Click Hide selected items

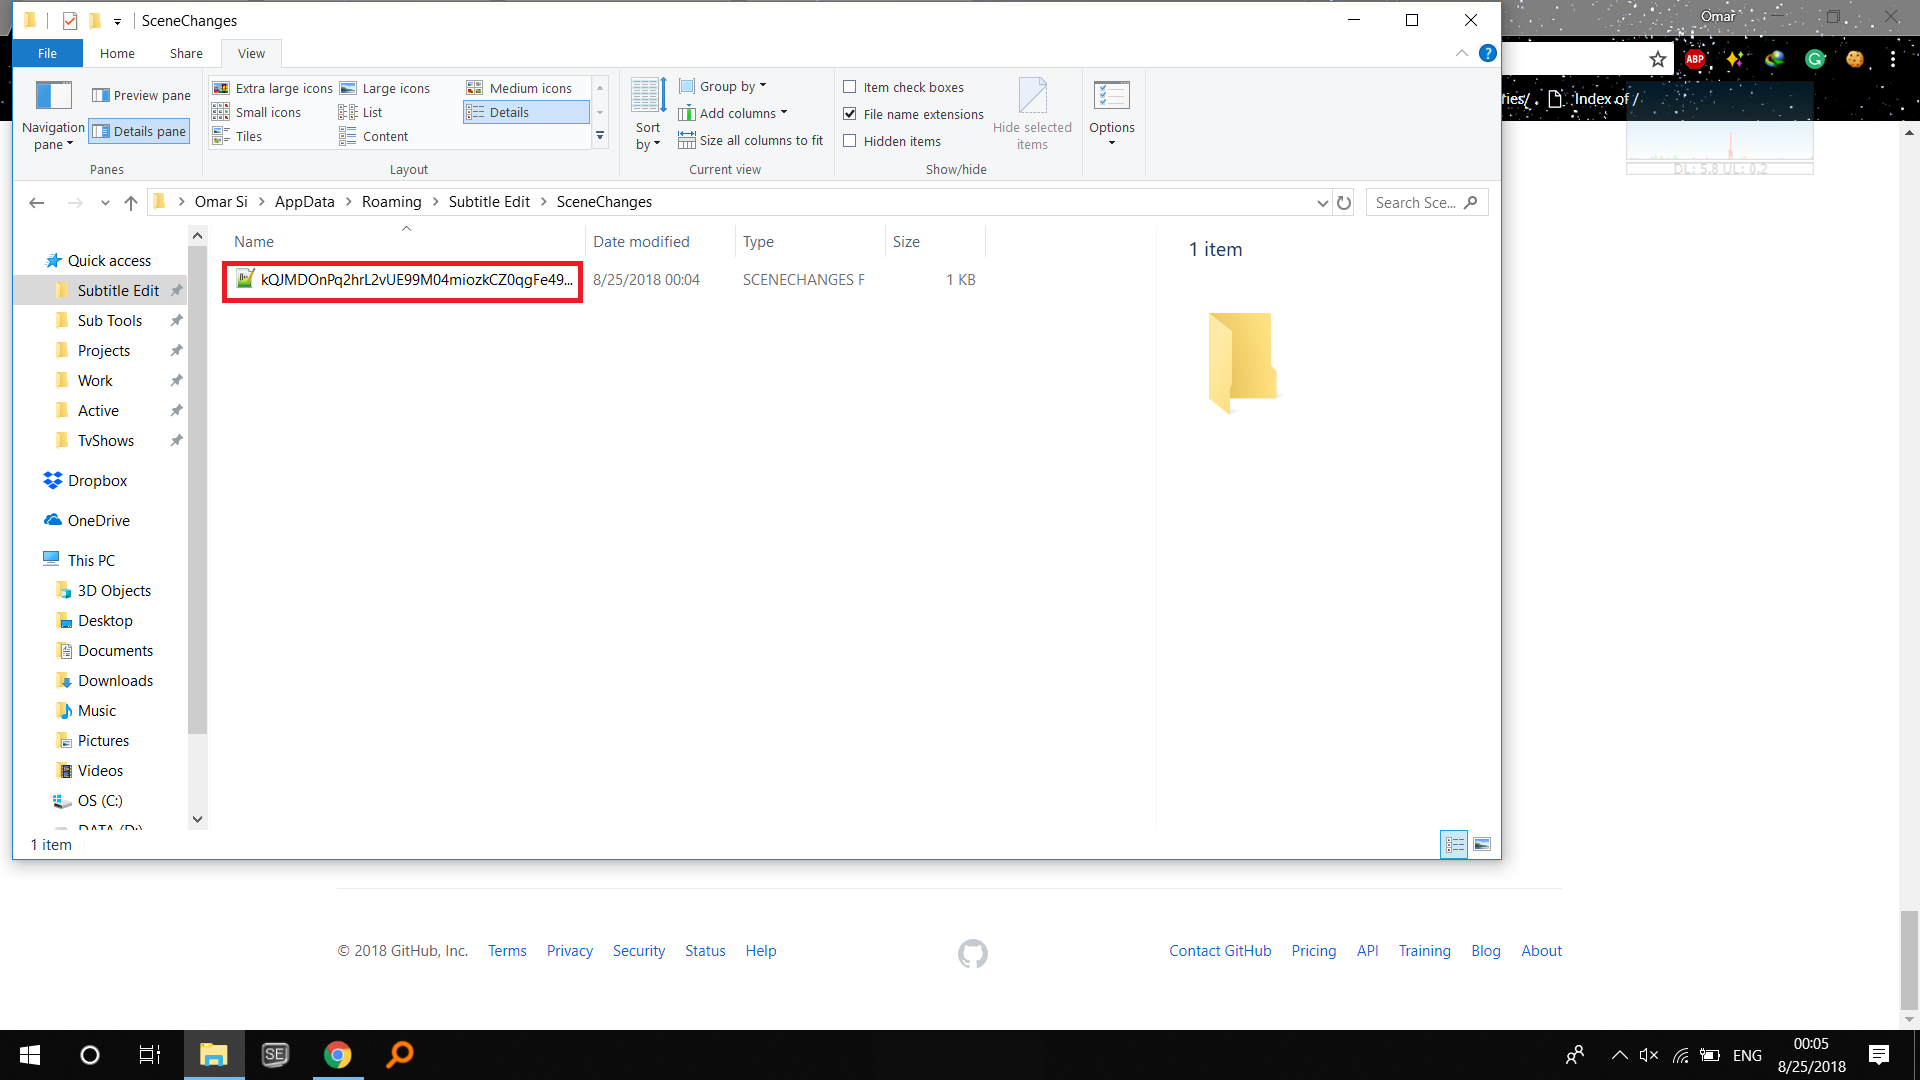point(1033,113)
